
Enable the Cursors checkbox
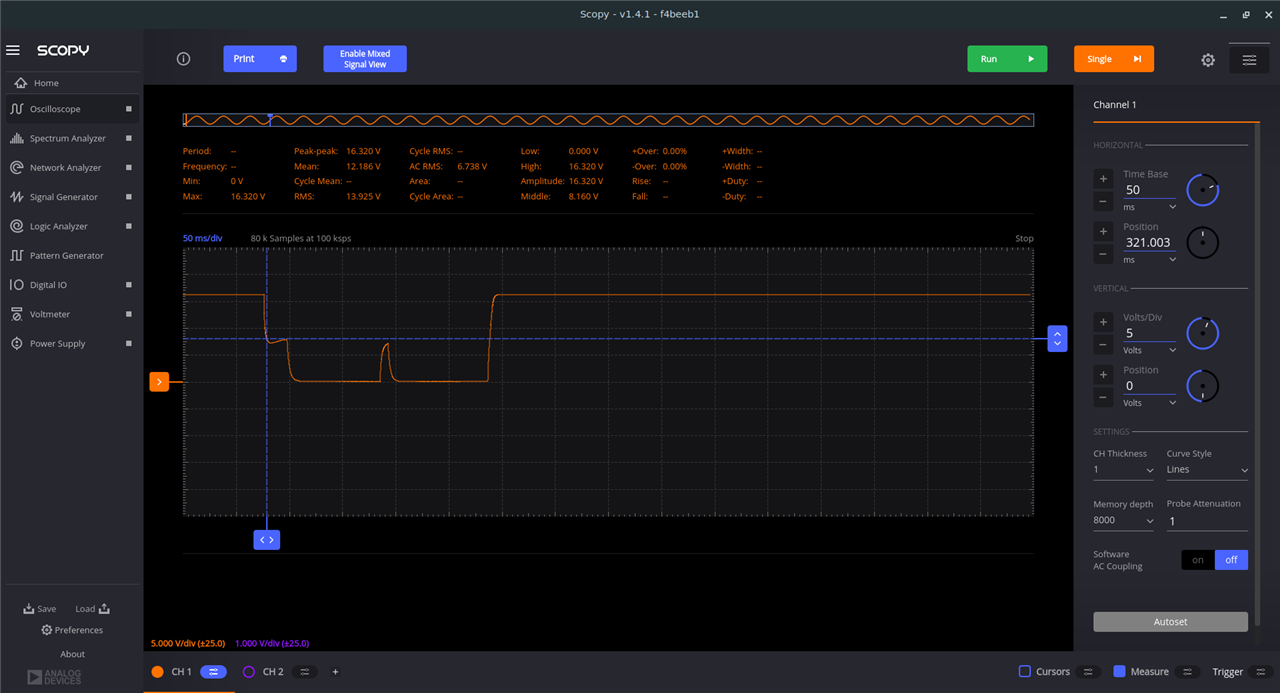[1025, 672]
